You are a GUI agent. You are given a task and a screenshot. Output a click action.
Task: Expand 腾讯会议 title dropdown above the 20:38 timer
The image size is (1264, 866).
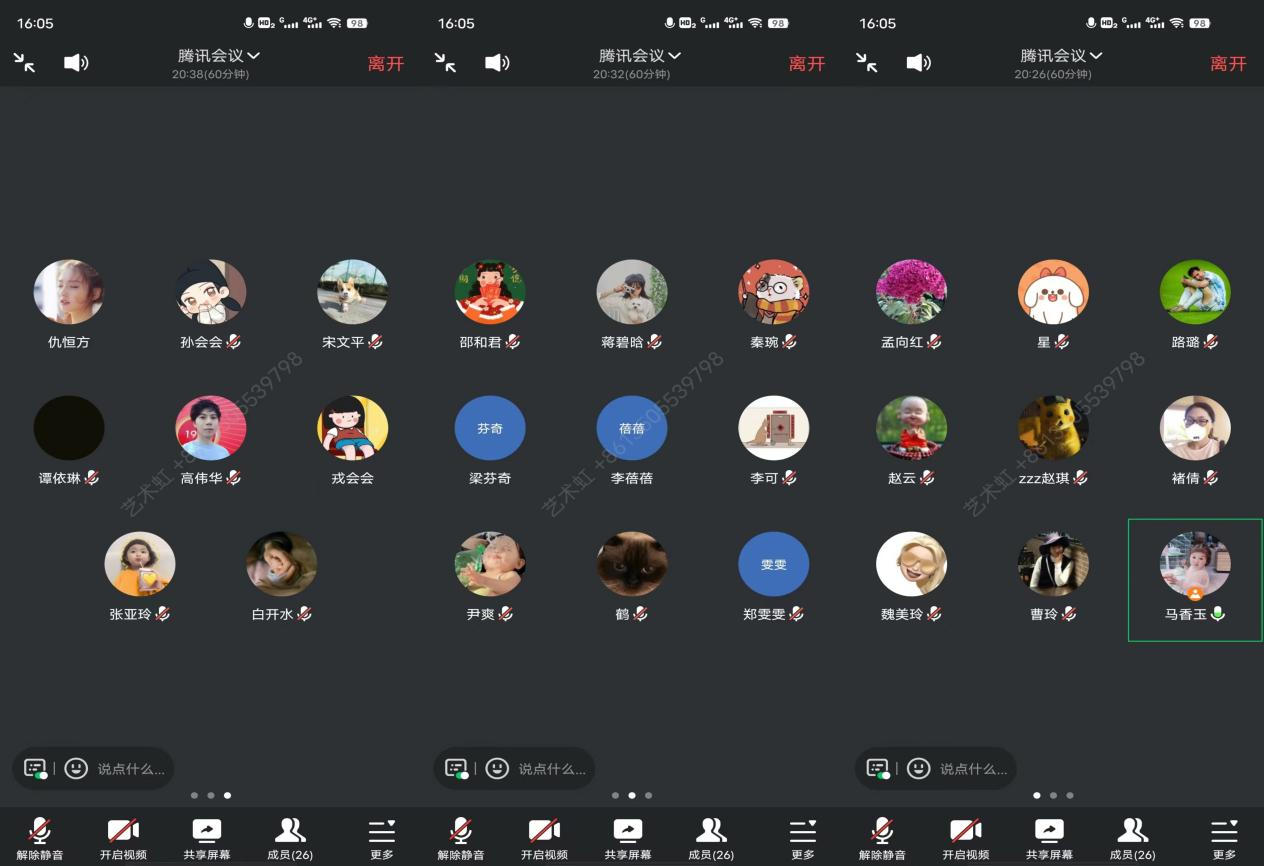(219, 56)
